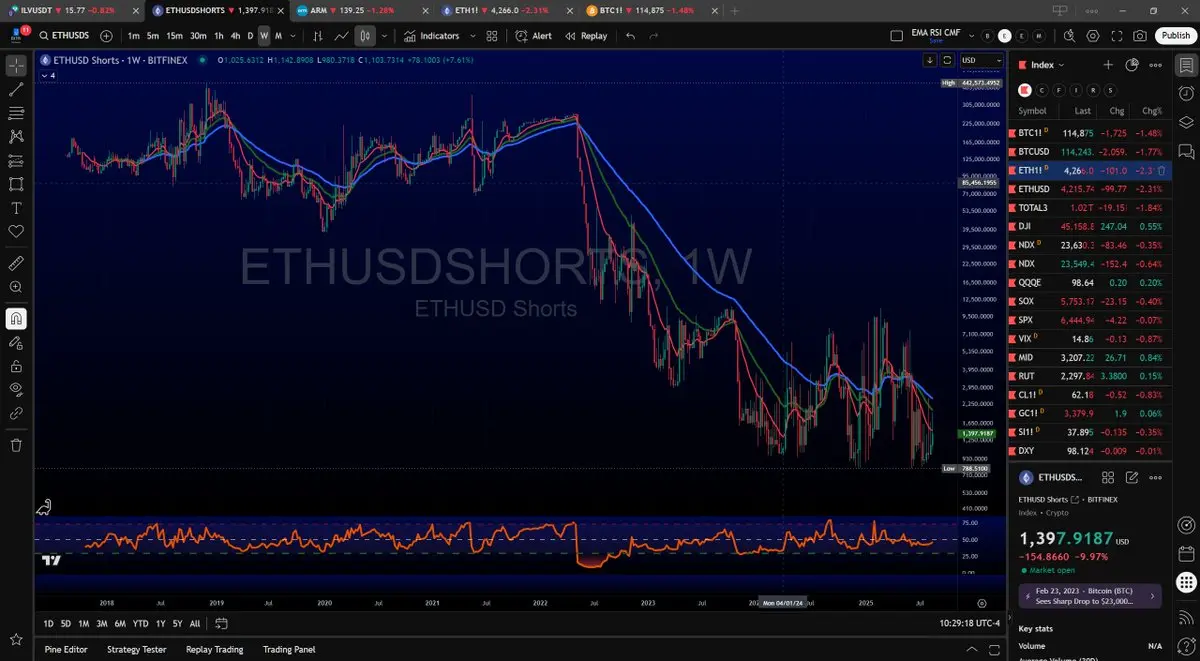Open the USD currency dropdown on the price scale
The width and height of the screenshot is (1200, 661).
[981, 60]
